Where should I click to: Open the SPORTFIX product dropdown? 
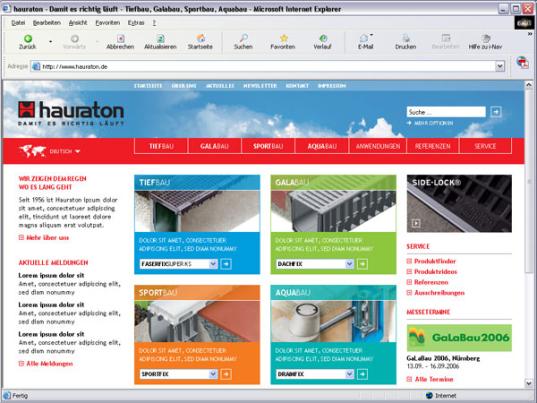click(213, 374)
